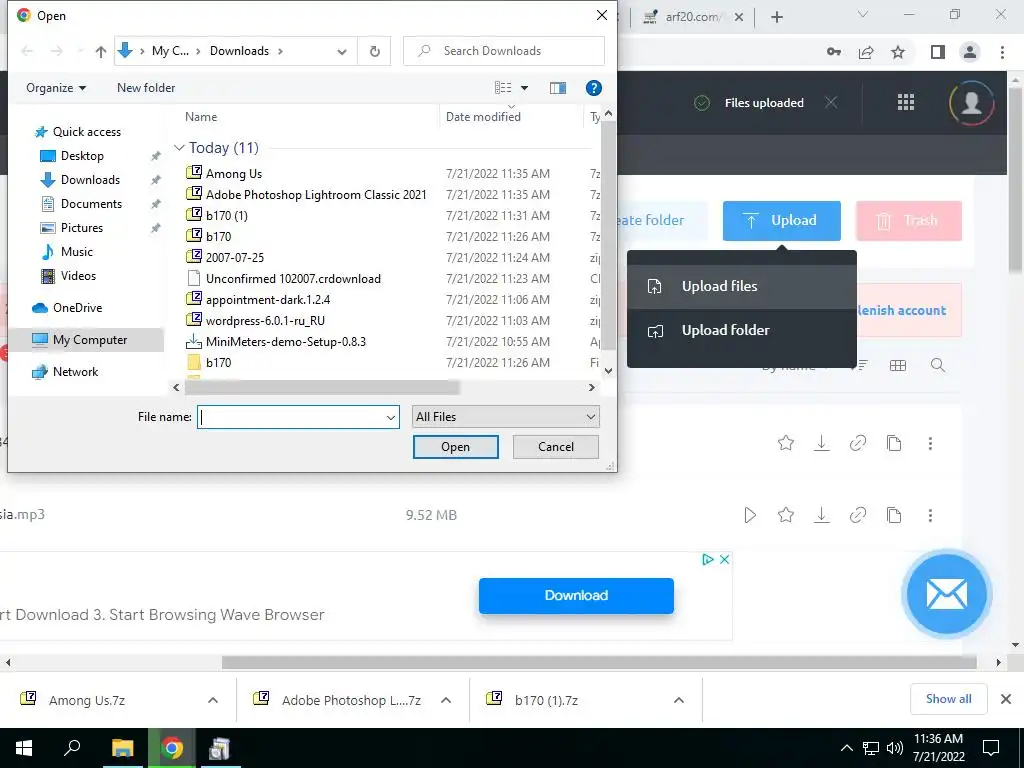Open the Organize menu

(56, 88)
